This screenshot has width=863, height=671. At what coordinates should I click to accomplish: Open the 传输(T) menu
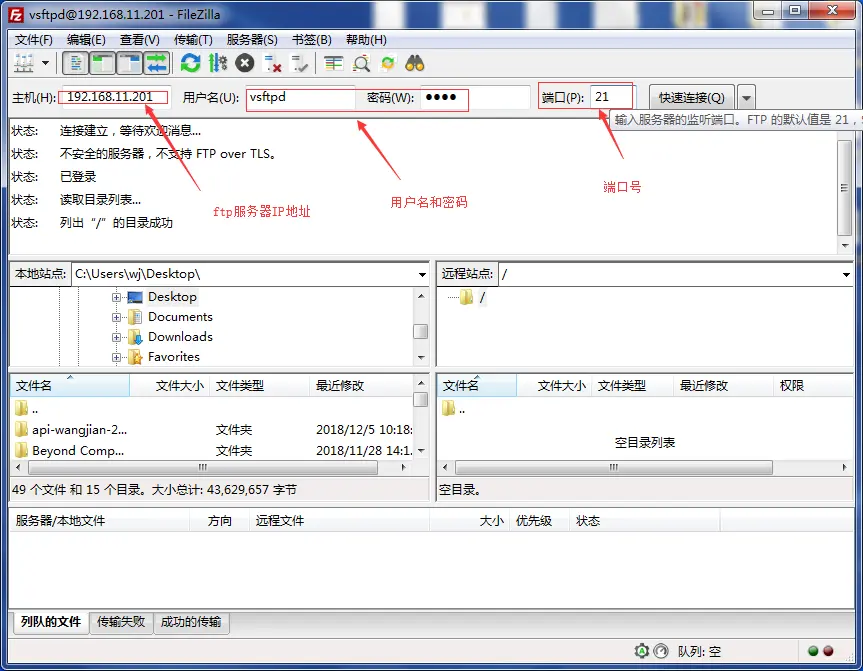click(193, 40)
